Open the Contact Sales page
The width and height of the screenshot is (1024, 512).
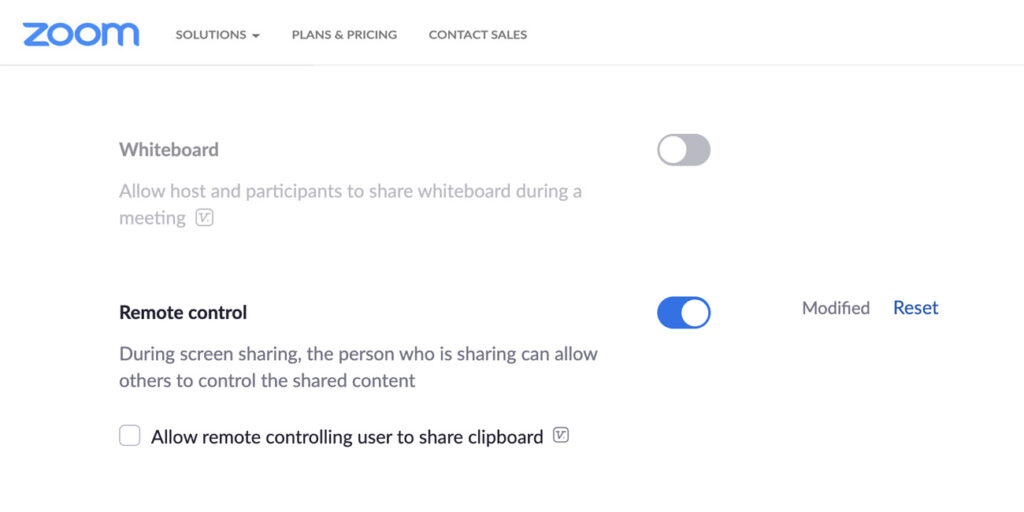pos(478,35)
